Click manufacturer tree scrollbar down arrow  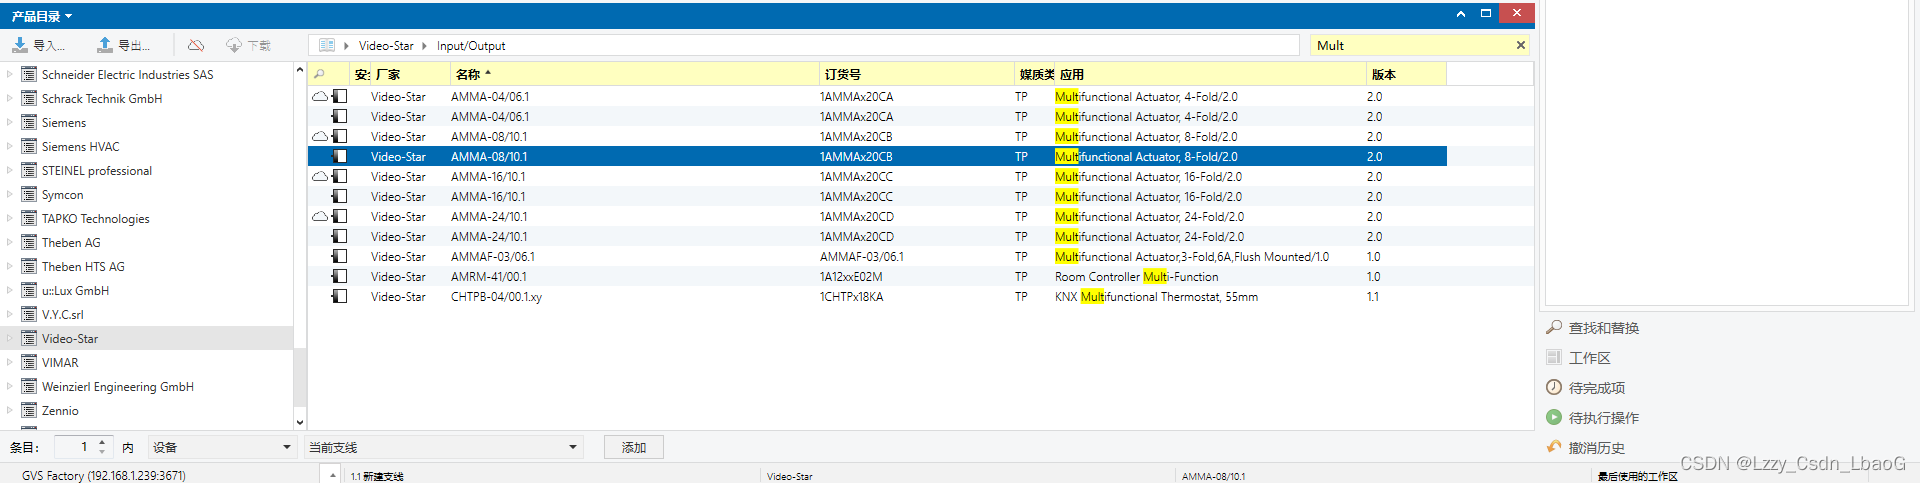299,423
